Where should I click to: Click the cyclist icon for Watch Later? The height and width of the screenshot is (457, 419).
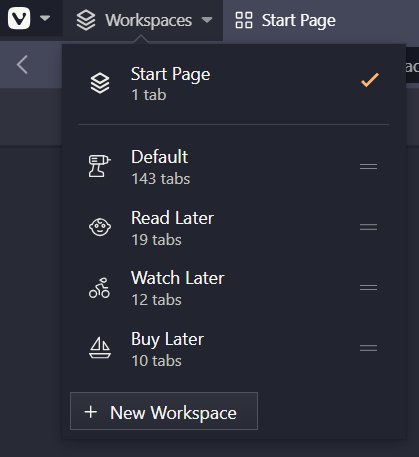pos(99,288)
